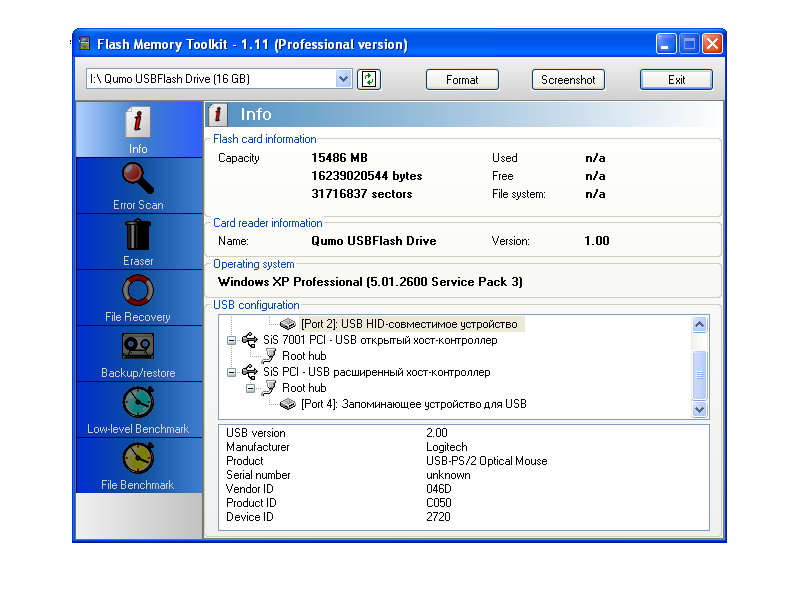Select Port 4 USB storage device entry
Image resolution: width=800 pixels, height=600 pixels.
pyautogui.click(x=413, y=404)
